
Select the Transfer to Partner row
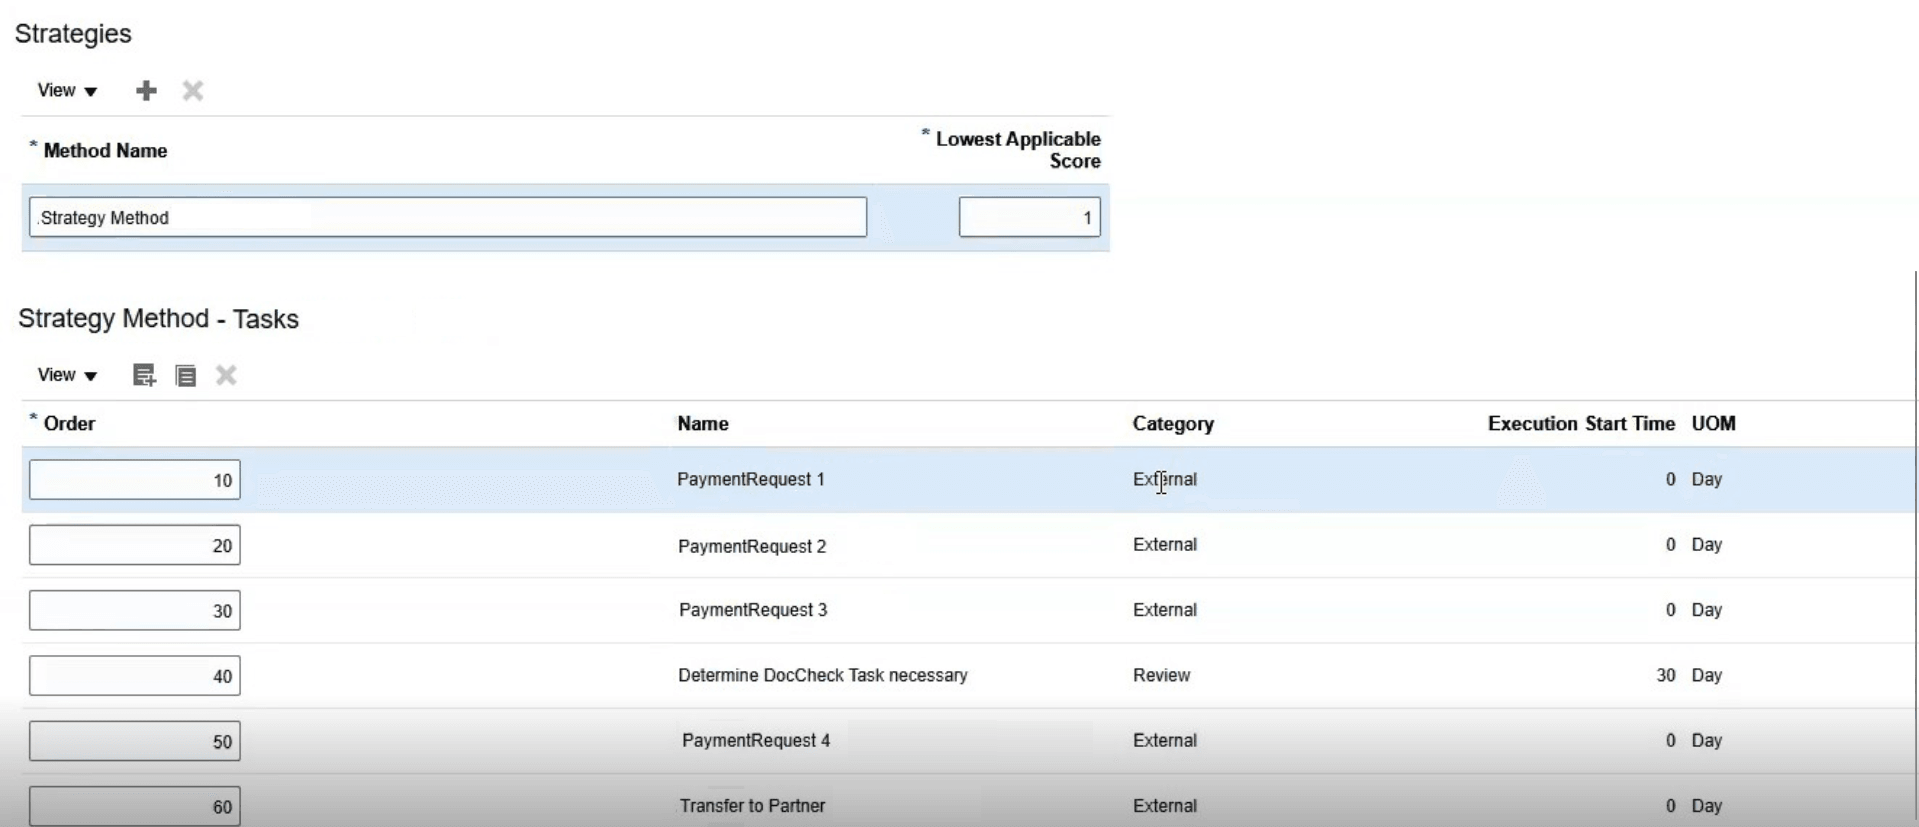coord(968,805)
